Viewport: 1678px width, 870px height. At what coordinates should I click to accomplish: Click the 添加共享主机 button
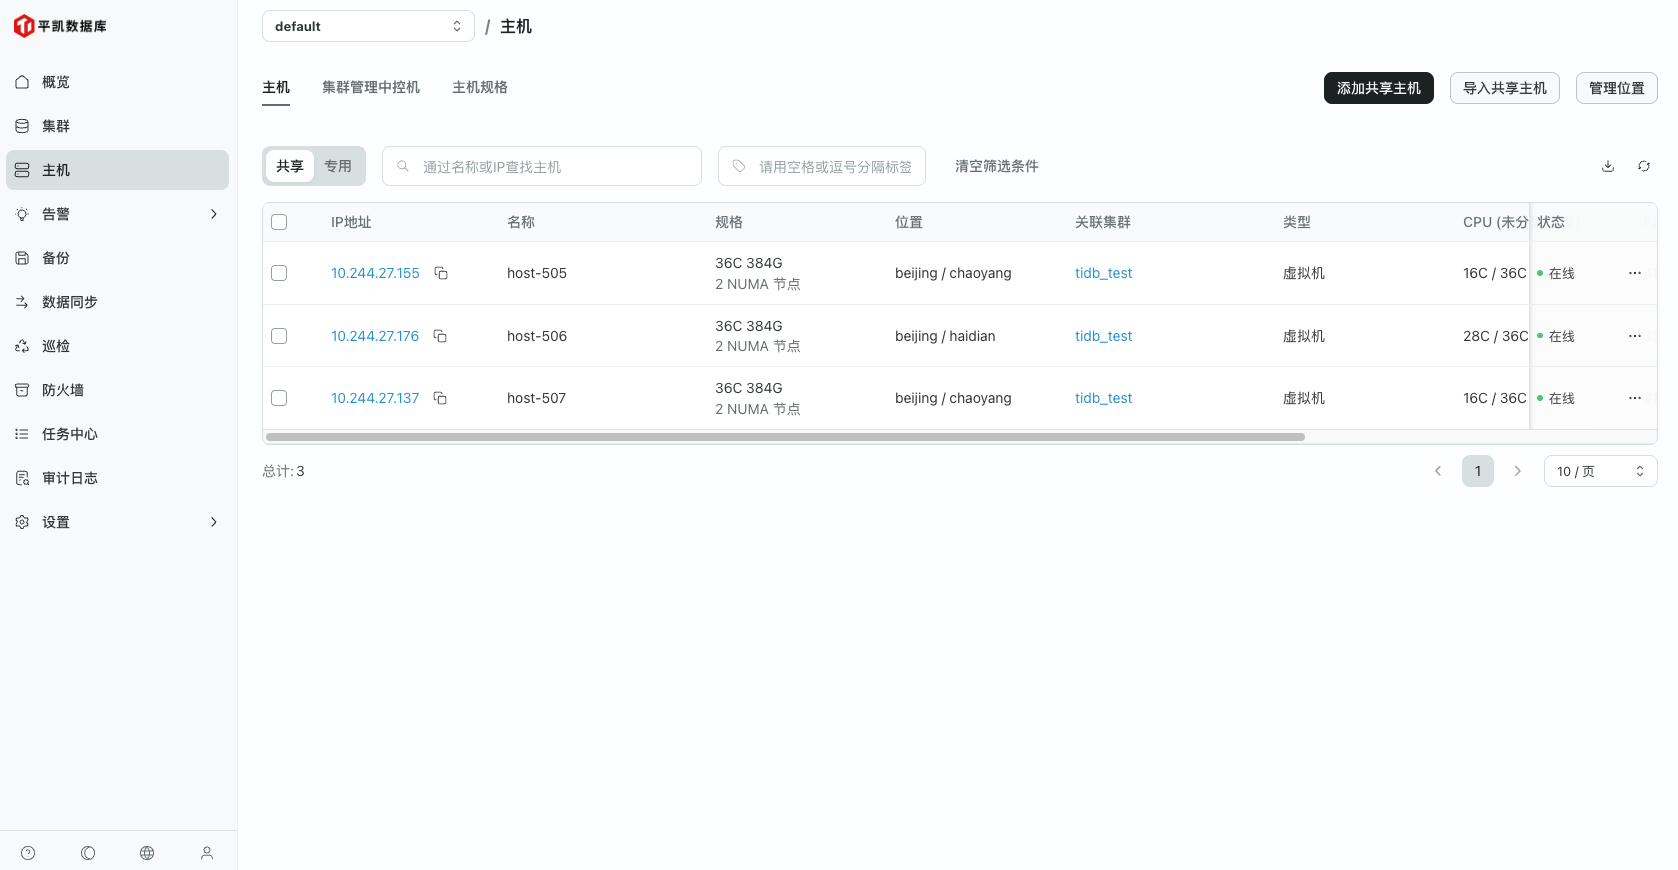tap(1378, 88)
